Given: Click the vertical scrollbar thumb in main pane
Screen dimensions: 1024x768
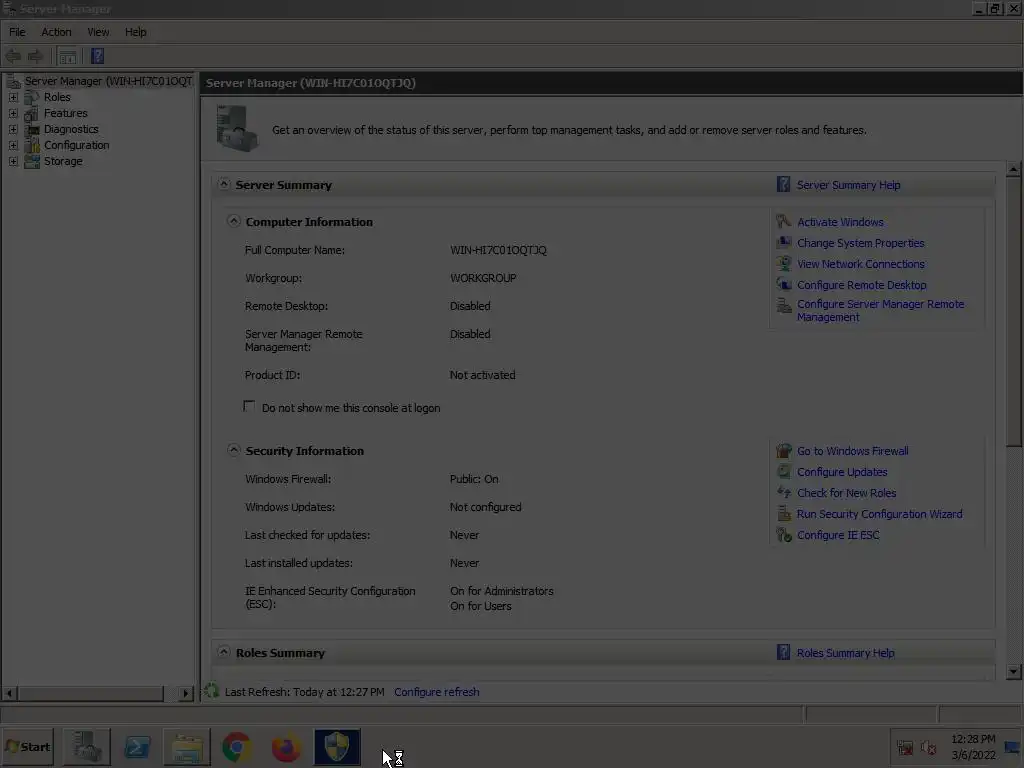Looking at the screenshot, I should pyautogui.click(x=1013, y=313).
